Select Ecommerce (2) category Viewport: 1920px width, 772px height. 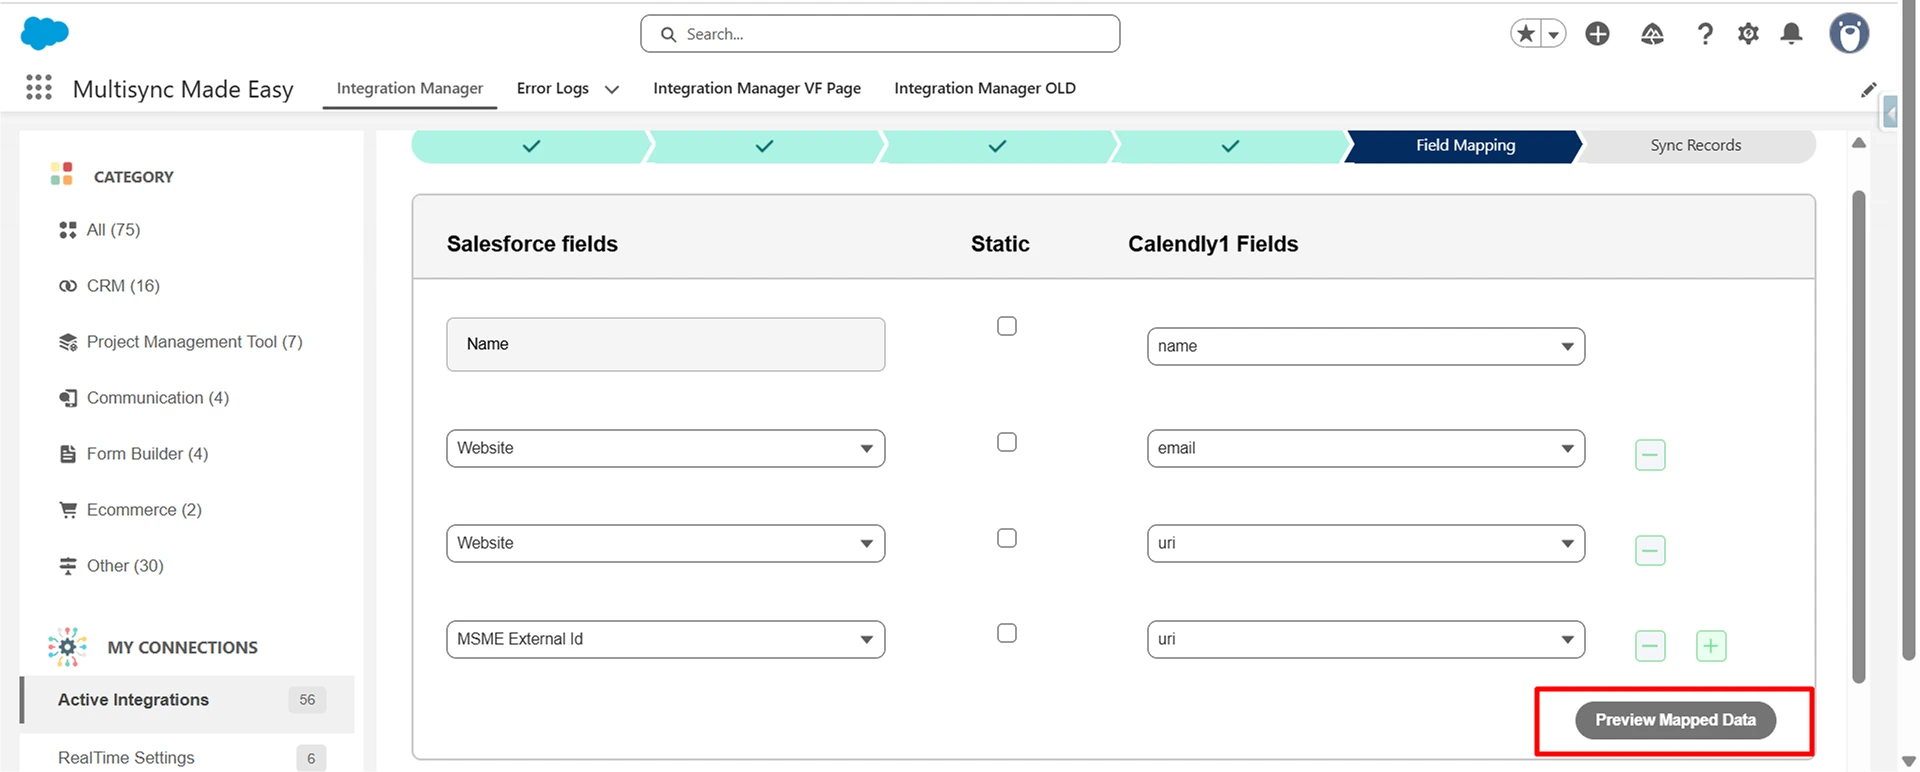click(144, 510)
